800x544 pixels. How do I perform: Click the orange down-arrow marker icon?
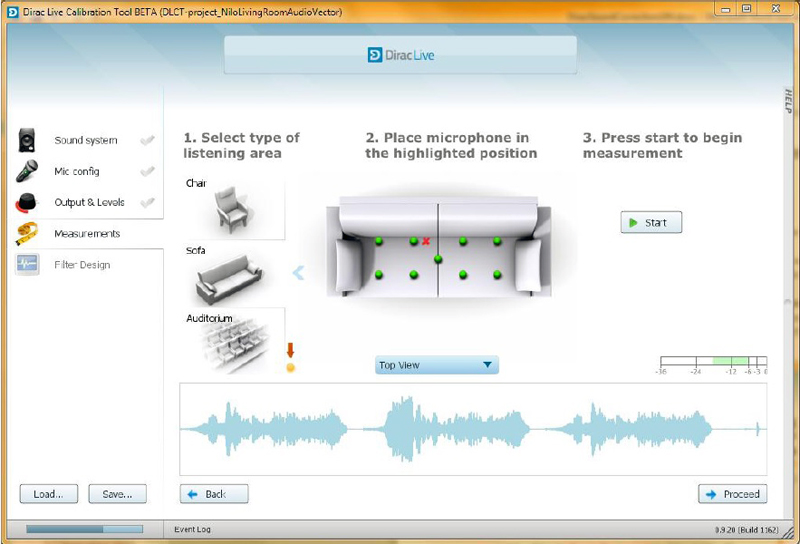point(290,350)
